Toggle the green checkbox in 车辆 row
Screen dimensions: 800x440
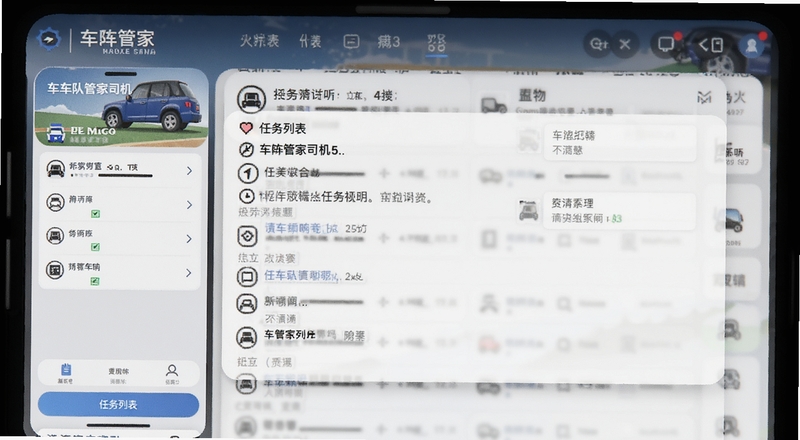coord(95,281)
